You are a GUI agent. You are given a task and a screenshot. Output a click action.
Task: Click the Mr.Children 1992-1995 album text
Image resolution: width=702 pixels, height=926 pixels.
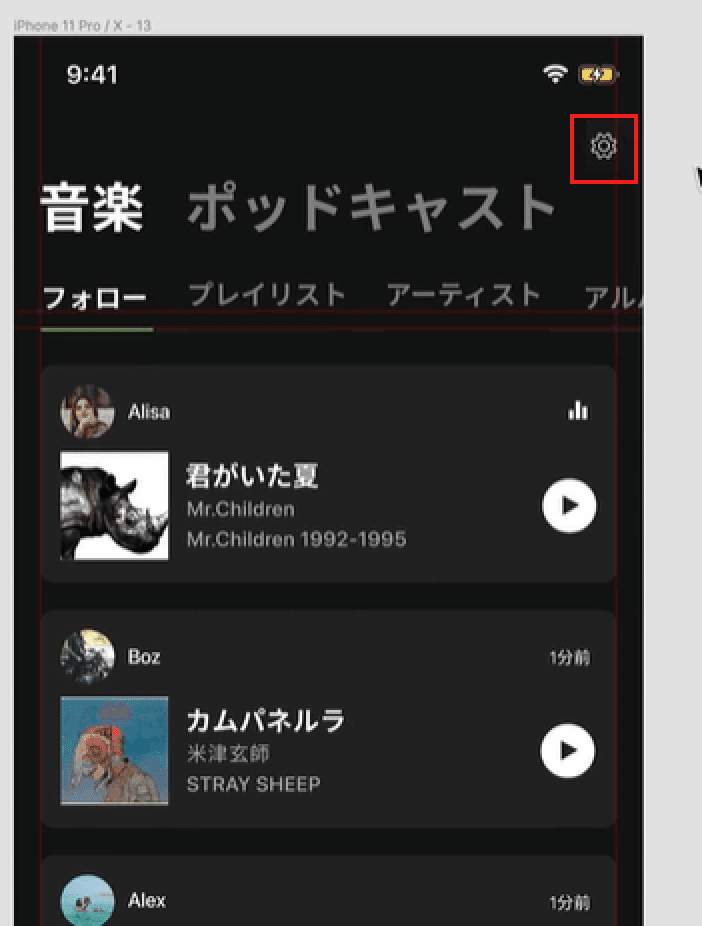point(296,539)
